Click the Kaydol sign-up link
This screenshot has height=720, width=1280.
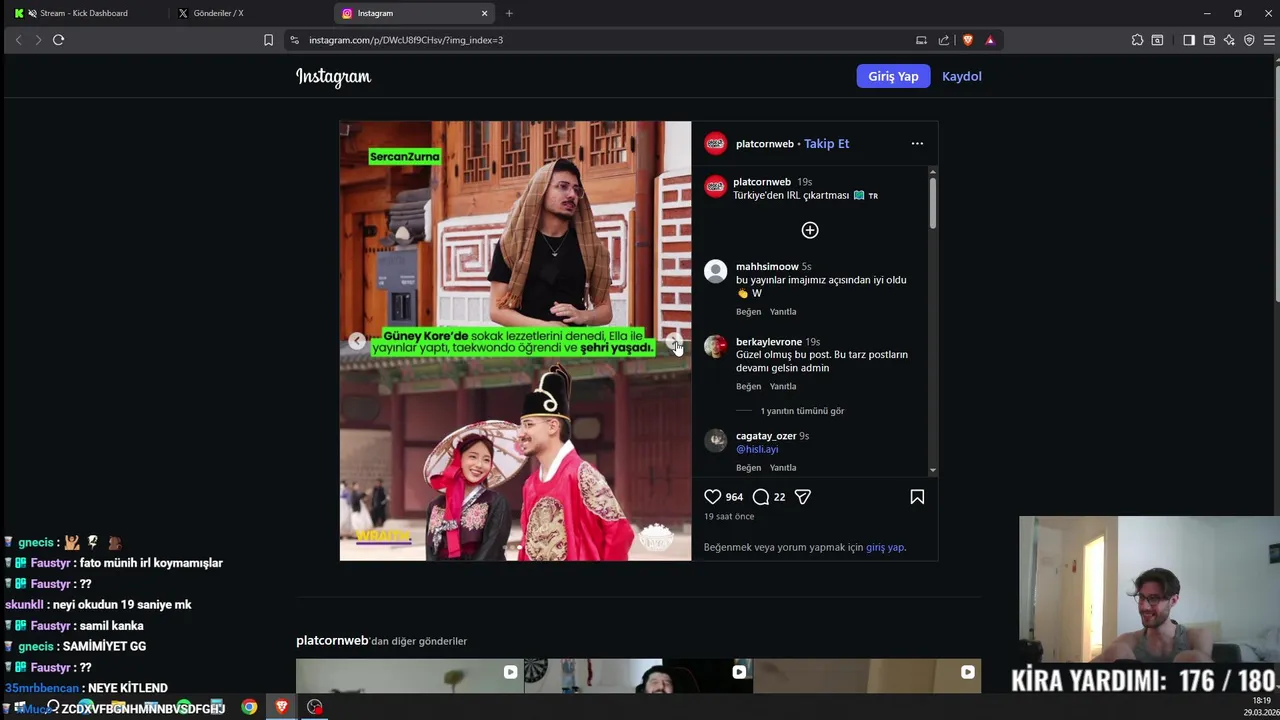coord(961,76)
